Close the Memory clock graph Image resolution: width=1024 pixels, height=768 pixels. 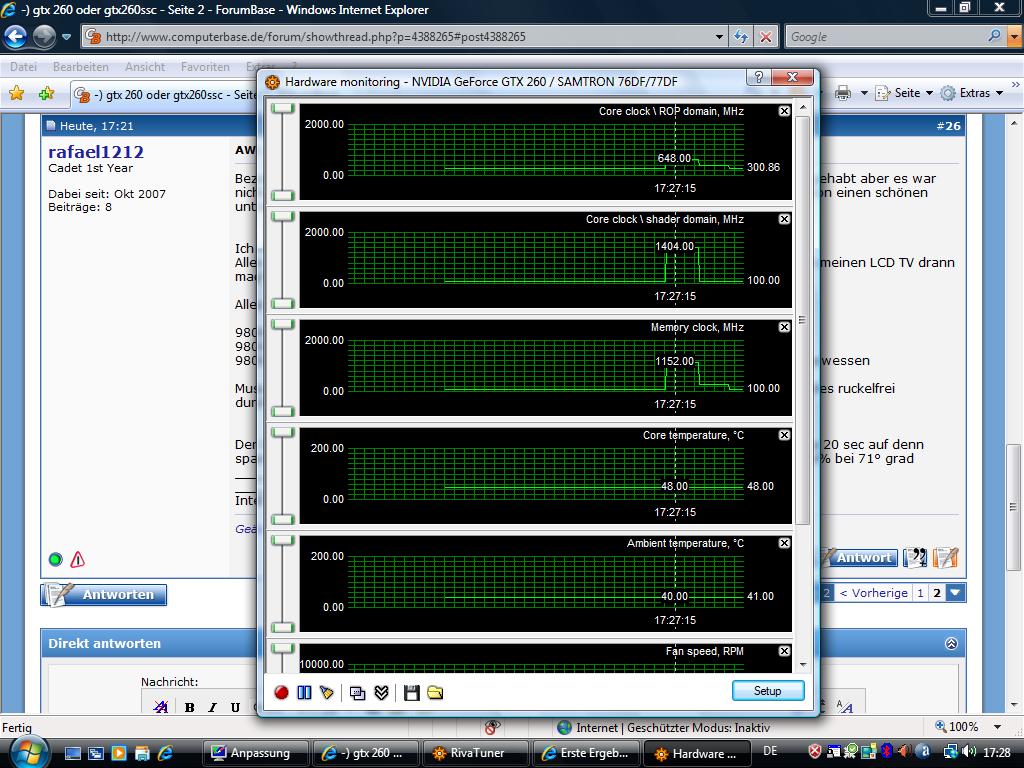(784, 327)
